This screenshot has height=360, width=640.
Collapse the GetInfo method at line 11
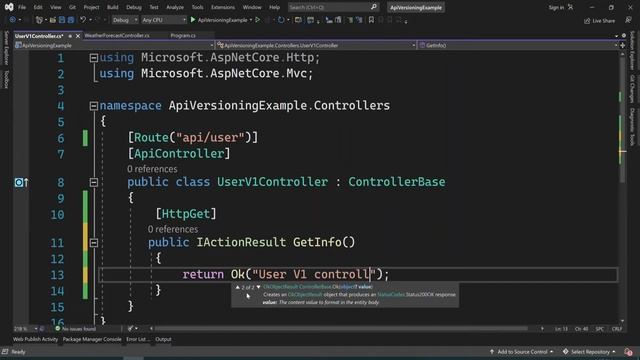coord(93,243)
